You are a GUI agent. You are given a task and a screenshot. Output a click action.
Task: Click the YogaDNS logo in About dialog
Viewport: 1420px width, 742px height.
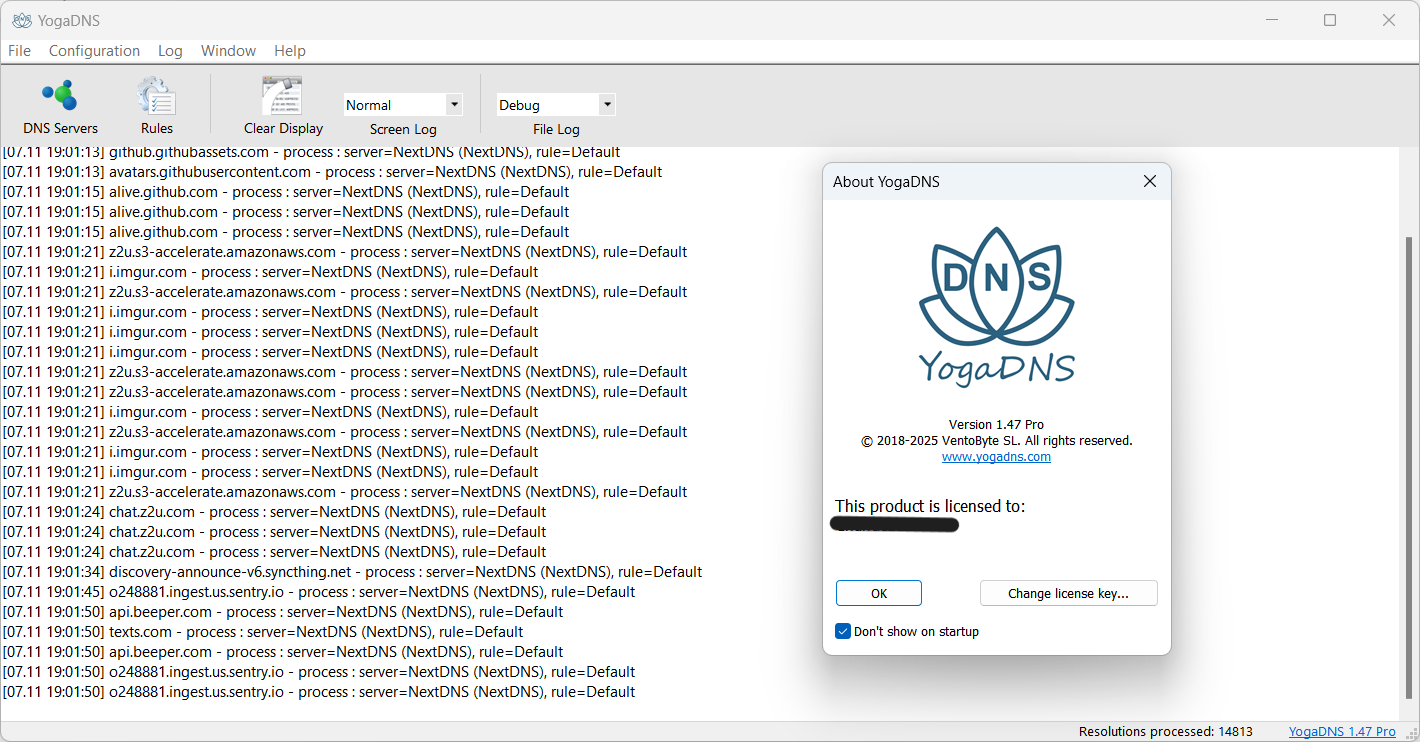tap(996, 306)
